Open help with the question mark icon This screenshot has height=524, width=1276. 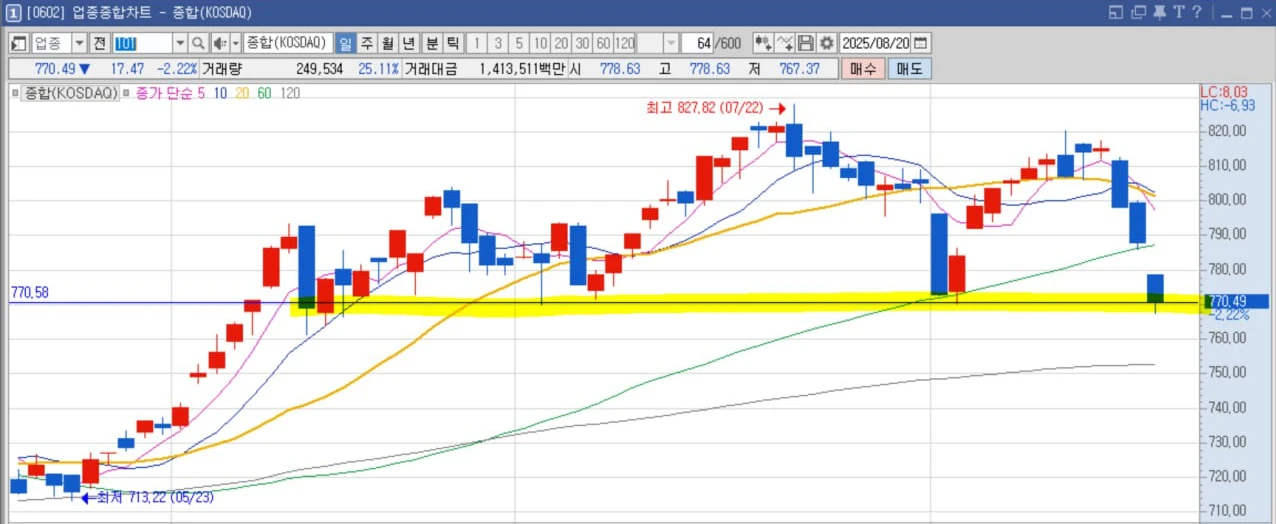[1197, 12]
